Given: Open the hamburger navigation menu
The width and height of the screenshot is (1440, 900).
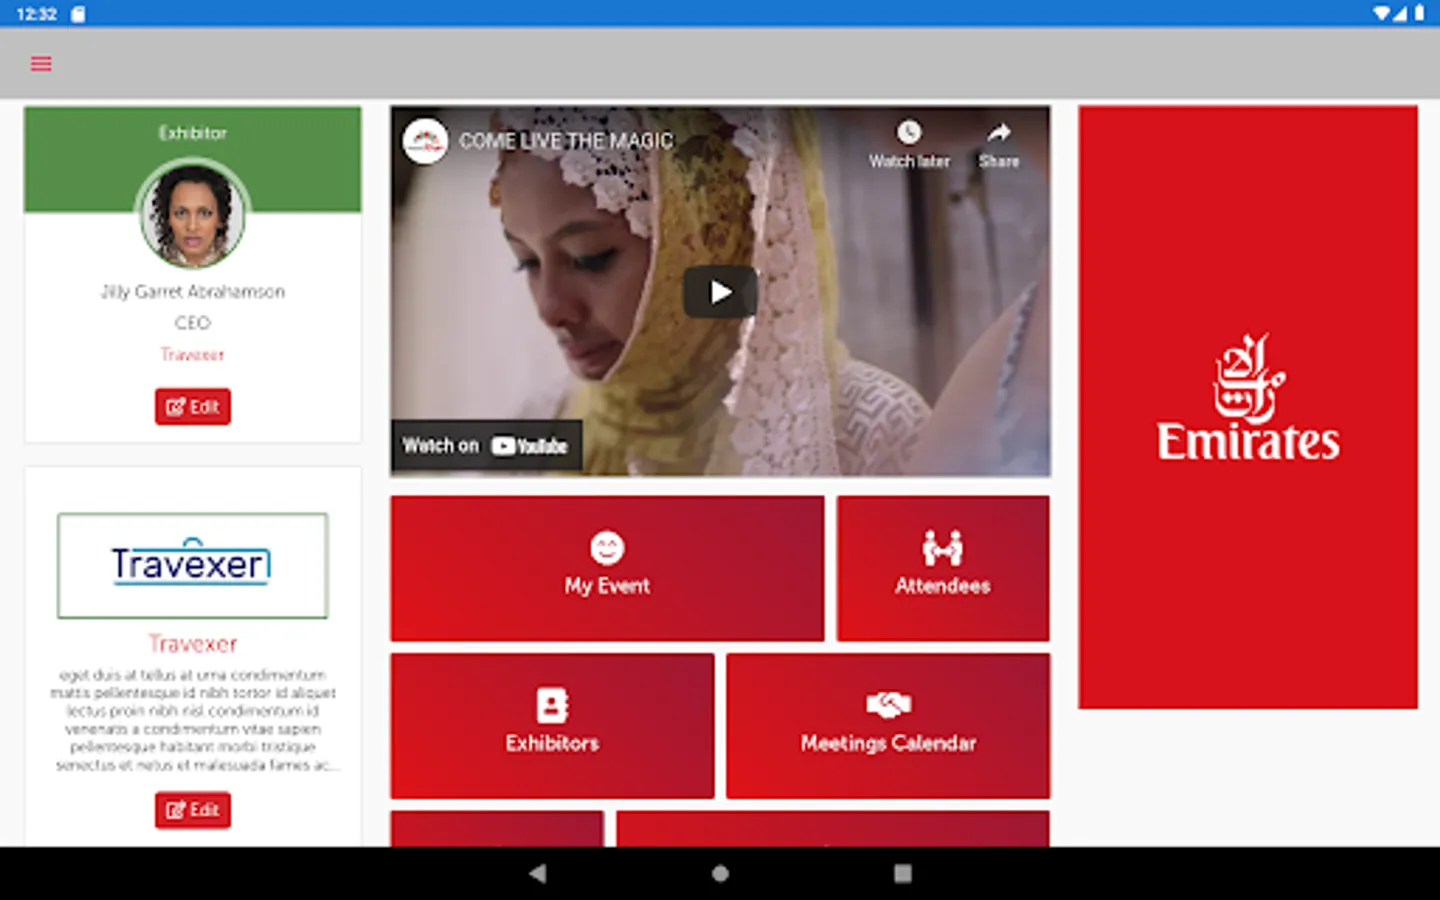Looking at the screenshot, I should tap(41, 64).
